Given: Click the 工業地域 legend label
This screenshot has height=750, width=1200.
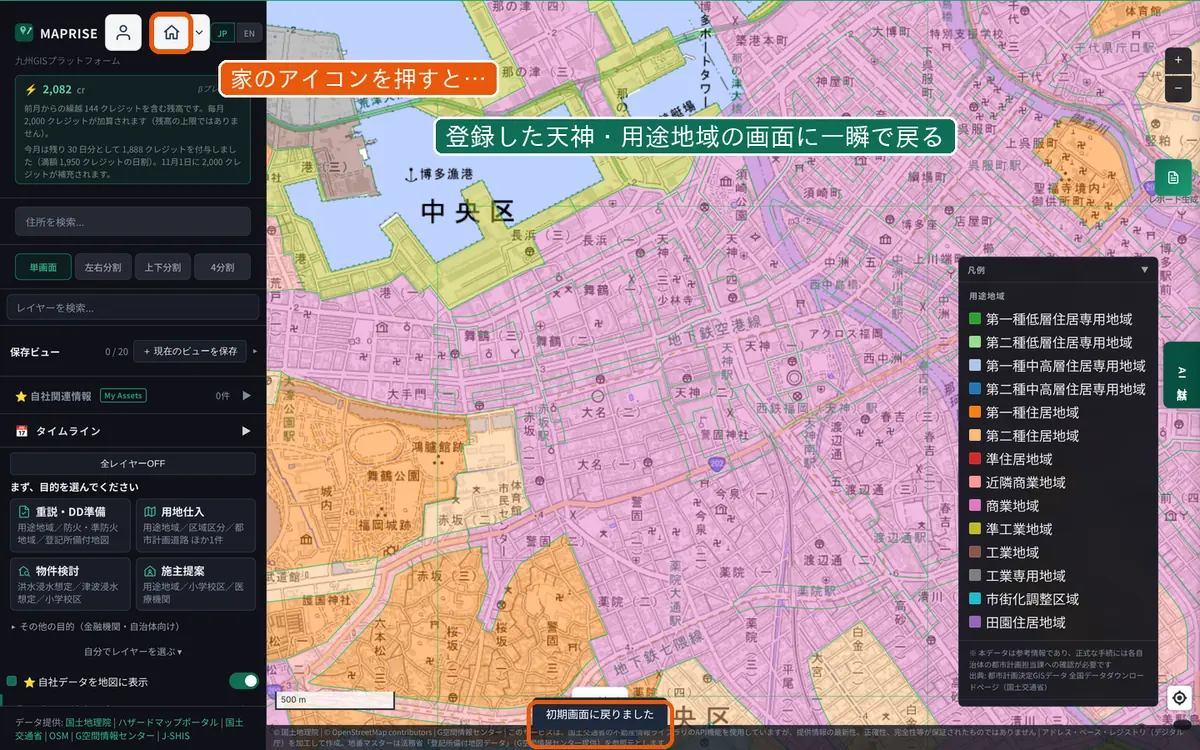Looking at the screenshot, I should coord(1012,552).
